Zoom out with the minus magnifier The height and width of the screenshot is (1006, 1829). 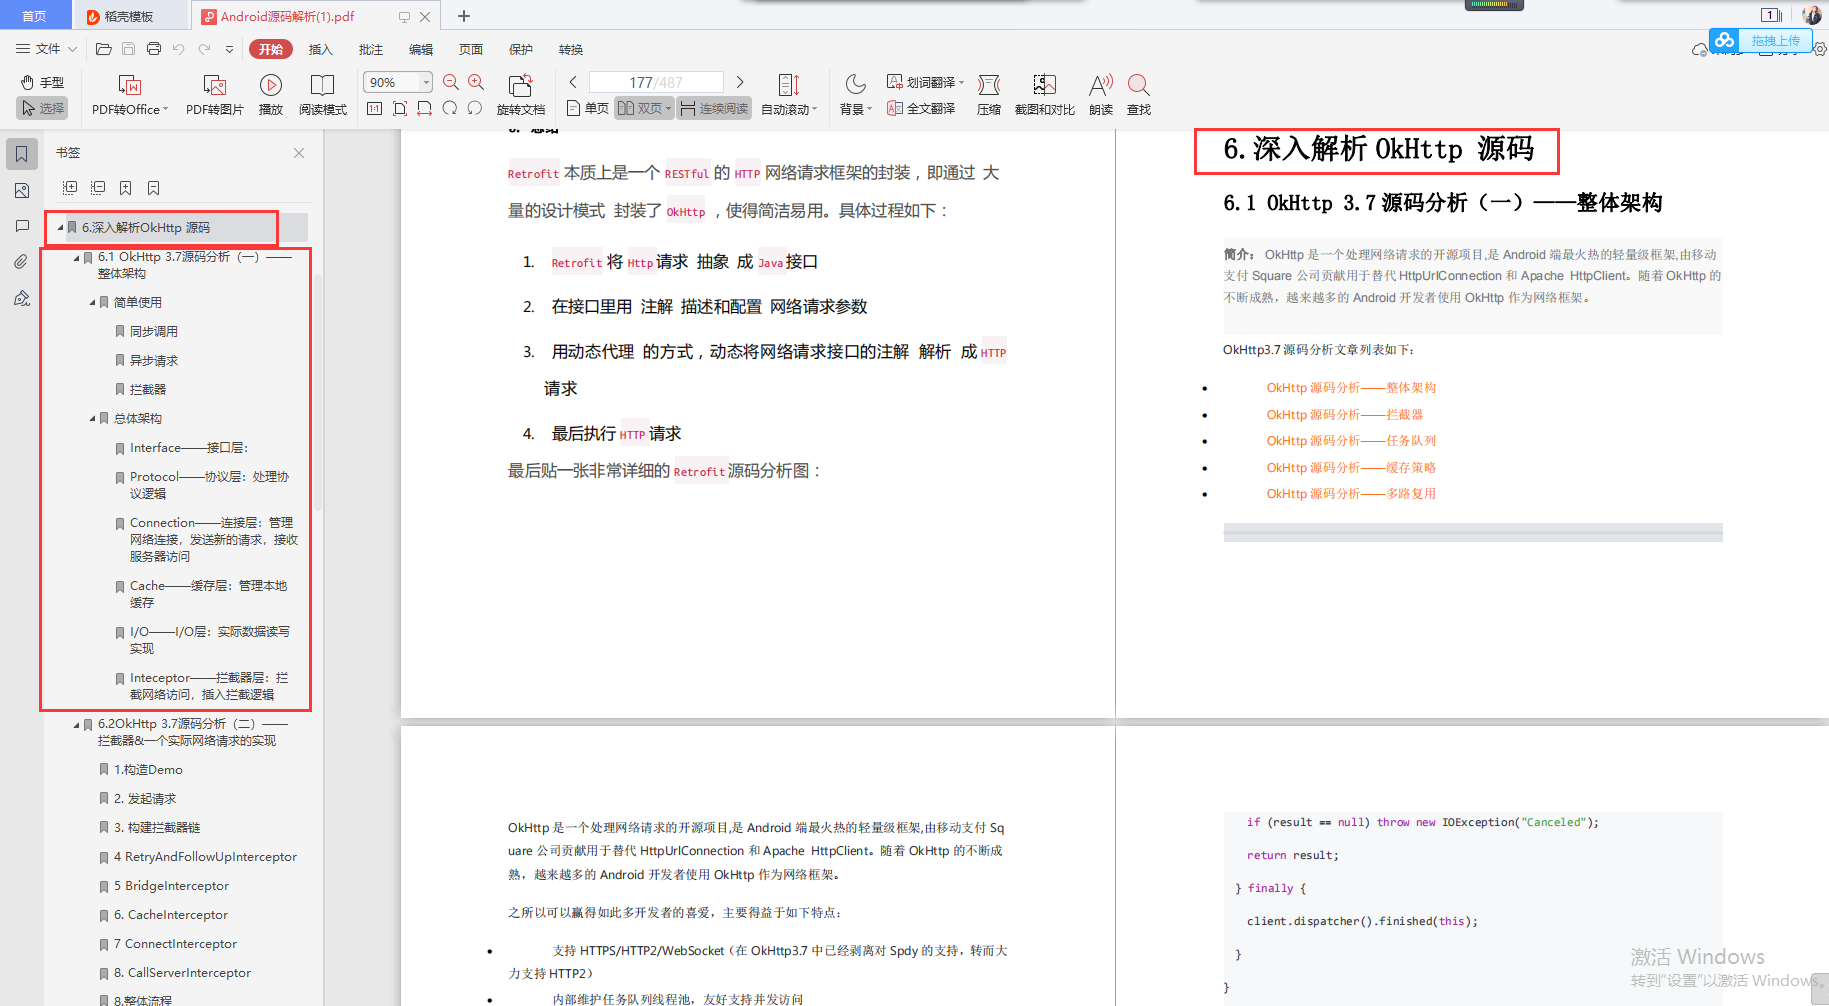click(451, 83)
